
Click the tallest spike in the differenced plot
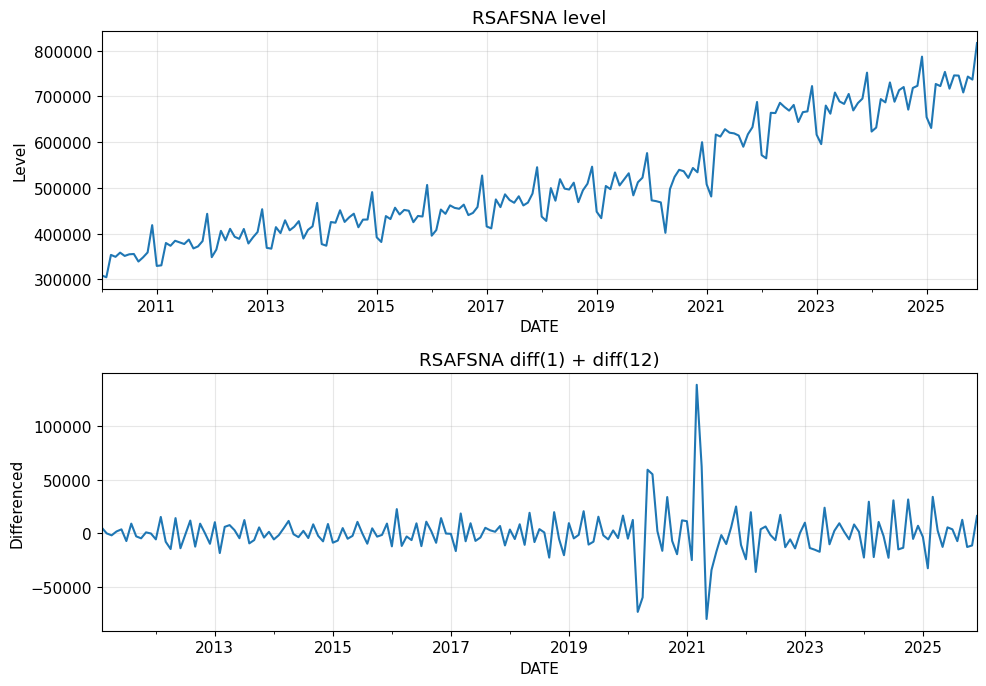696,385
